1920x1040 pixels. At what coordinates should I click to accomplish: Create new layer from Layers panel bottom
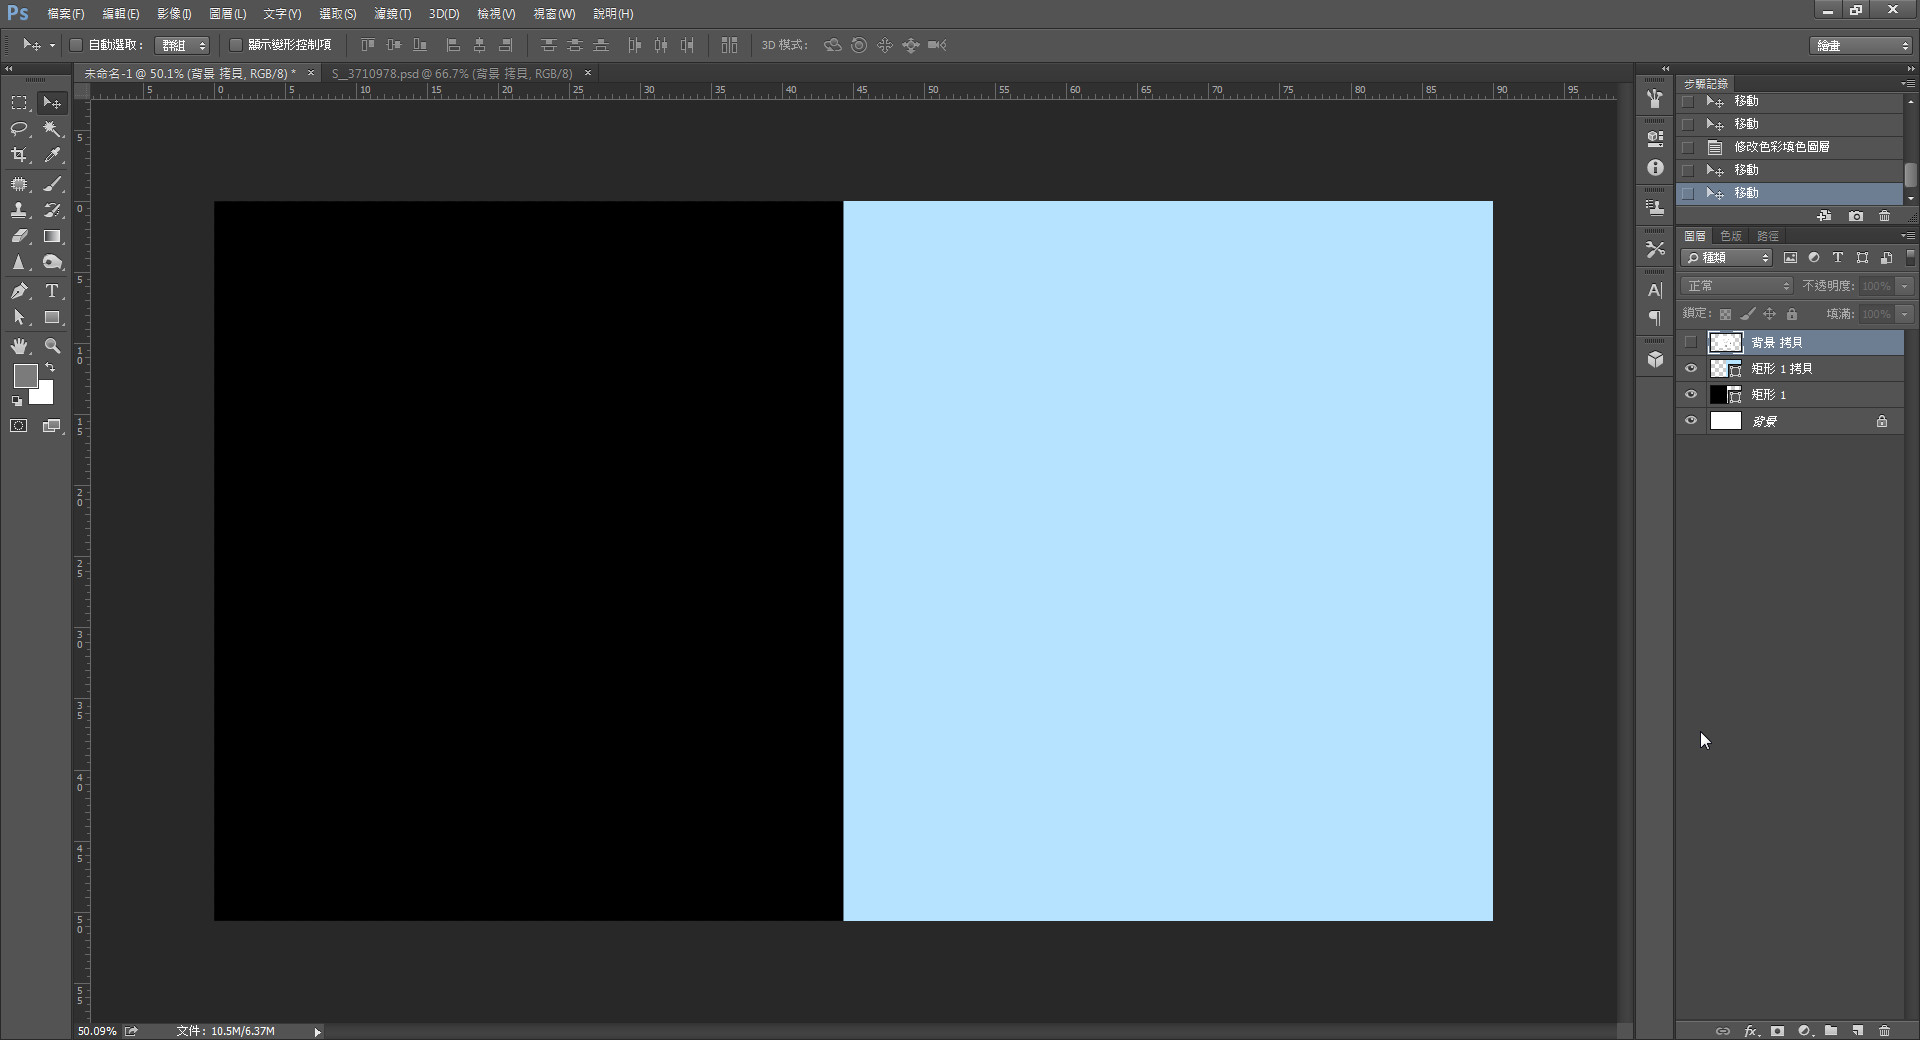coord(1857,1030)
